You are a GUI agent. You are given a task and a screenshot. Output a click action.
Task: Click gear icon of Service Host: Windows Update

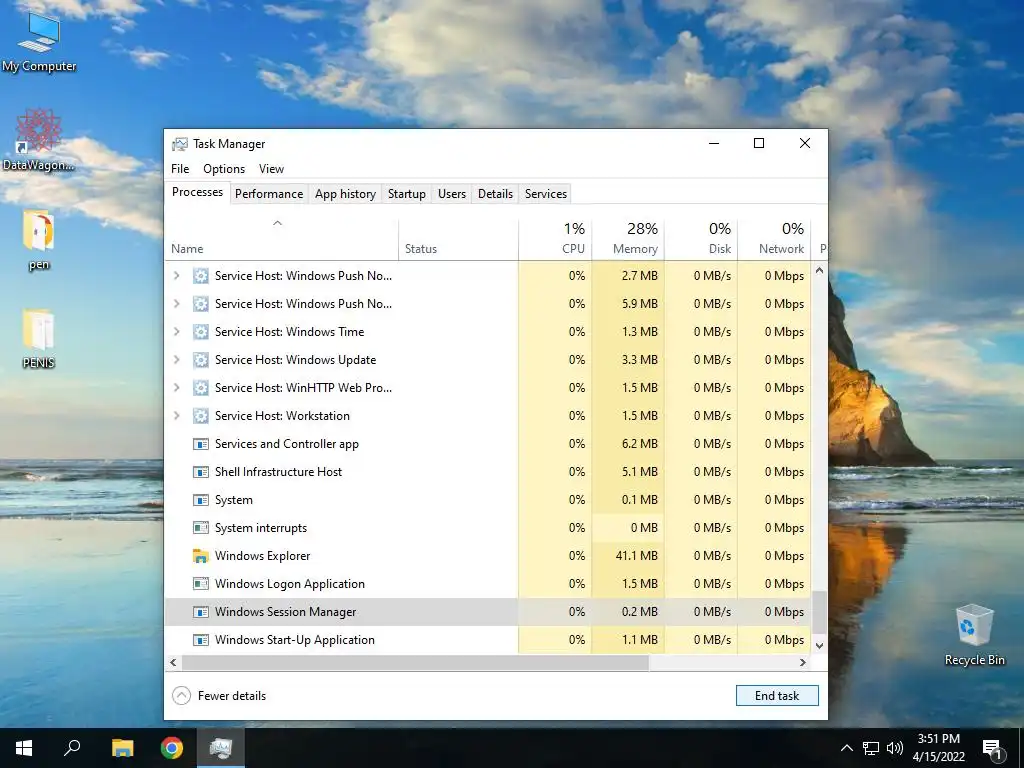200,360
